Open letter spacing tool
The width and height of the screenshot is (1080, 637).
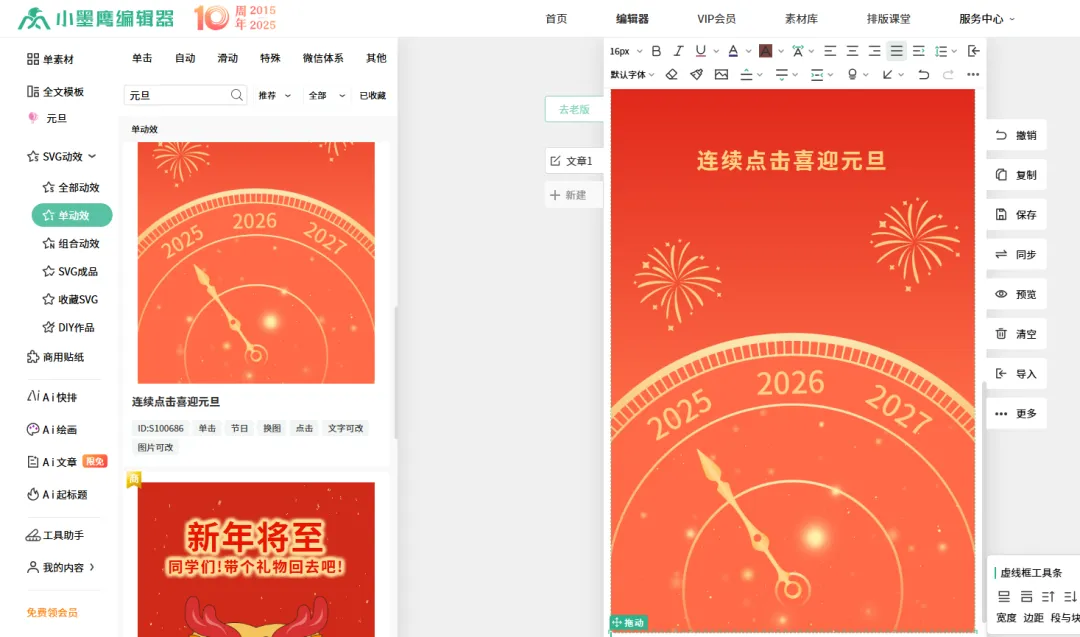798,51
